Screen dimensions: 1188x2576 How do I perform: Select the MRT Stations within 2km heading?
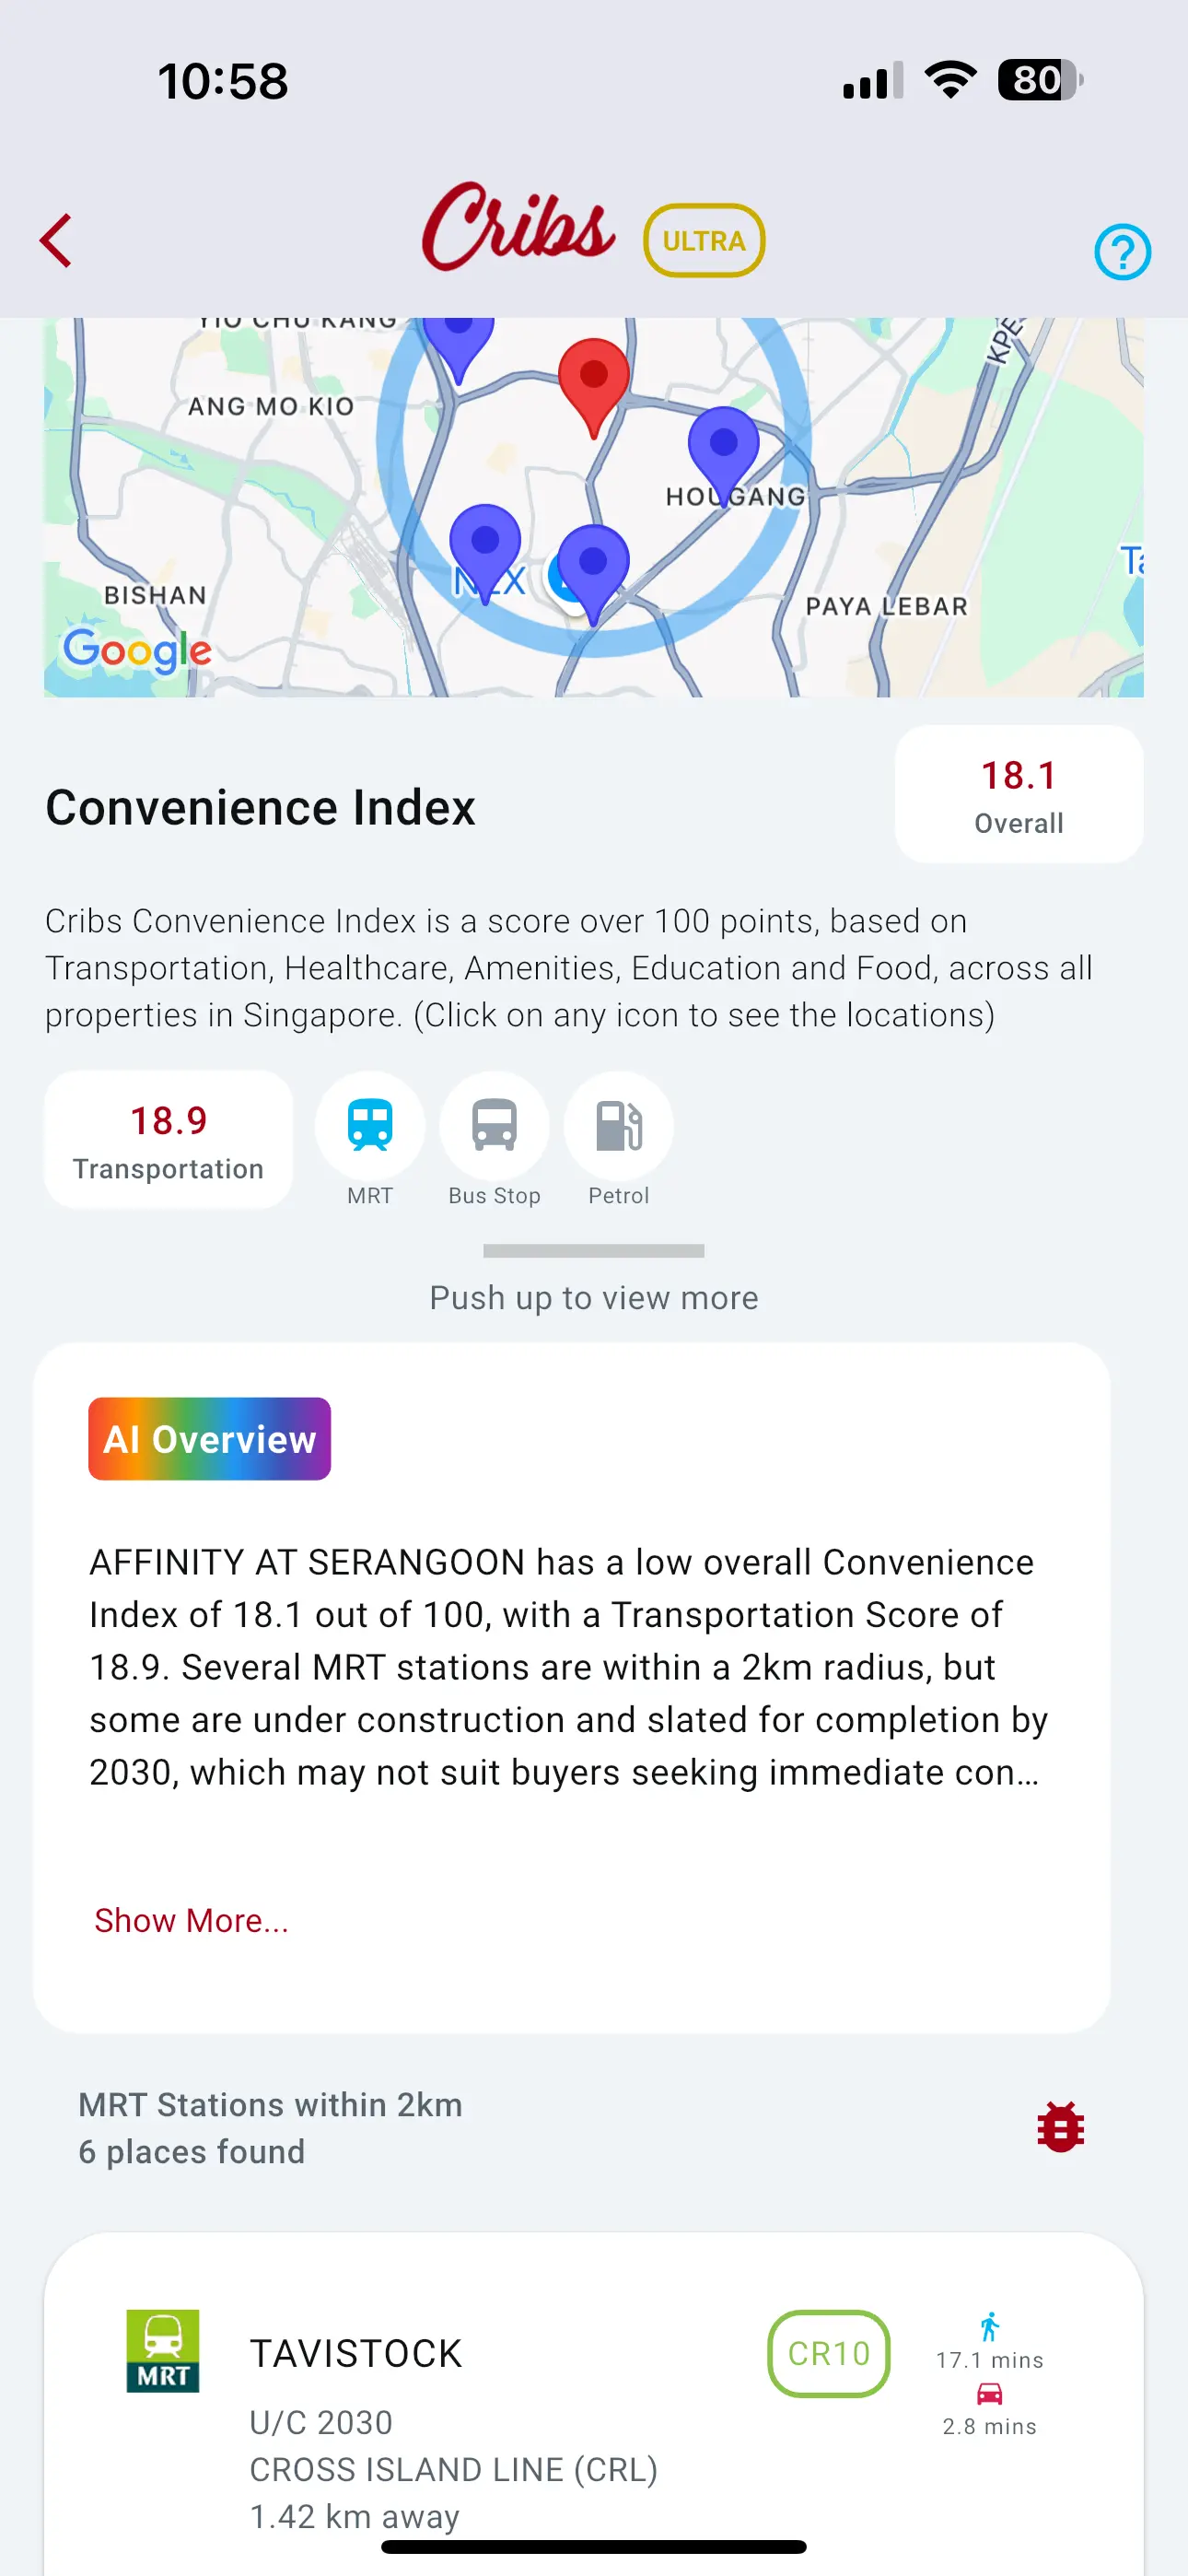[270, 2104]
